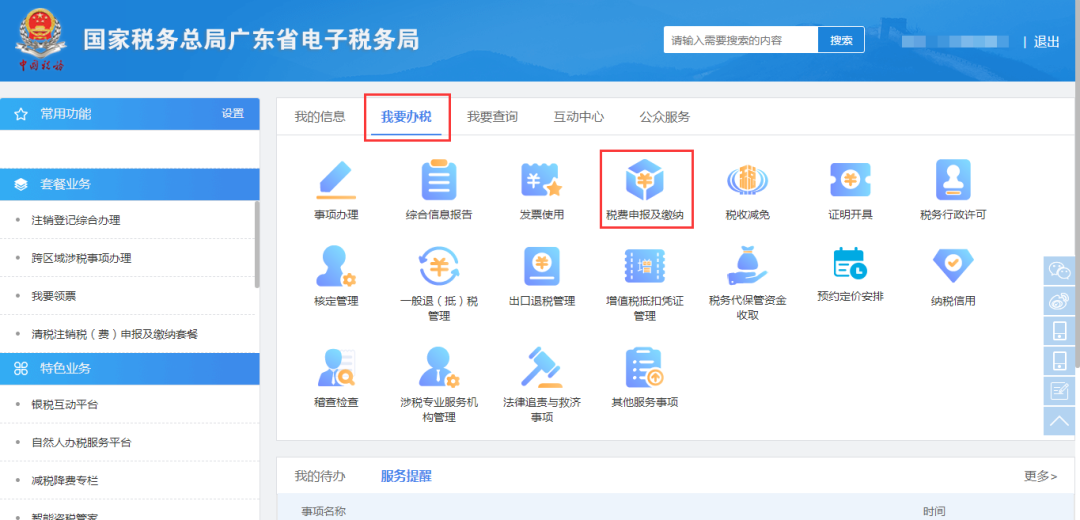Switch to 我要查询 tab
This screenshot has width=1080, height=520.
(x=492, y=116)
